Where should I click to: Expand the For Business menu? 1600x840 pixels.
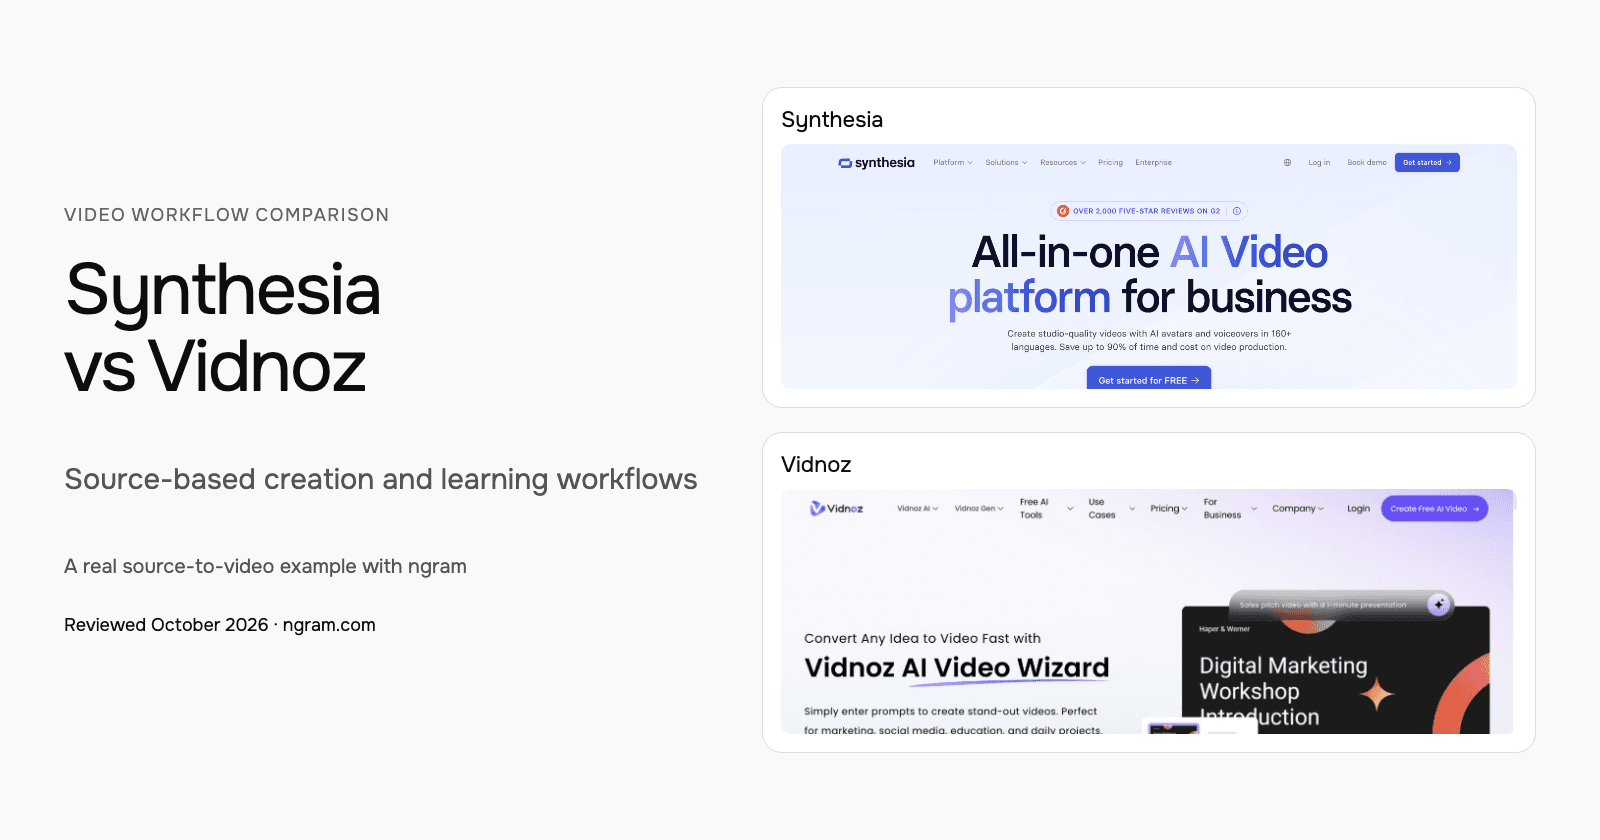(1230, 509)
